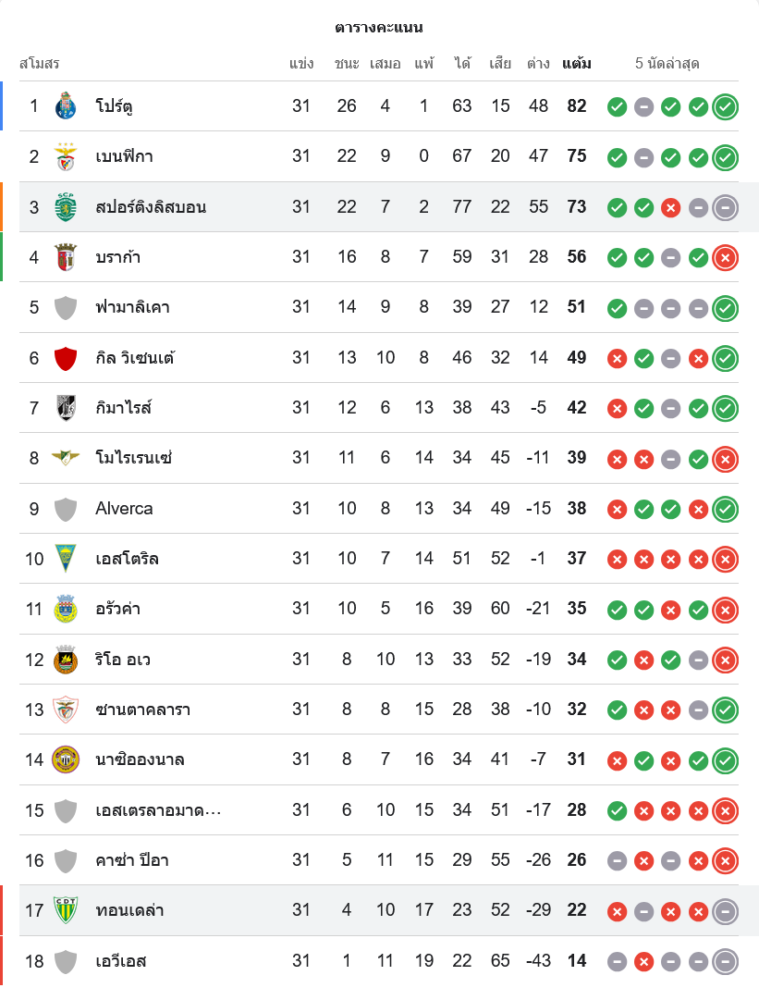Click the Braga club crest icon

pos(66,257)
